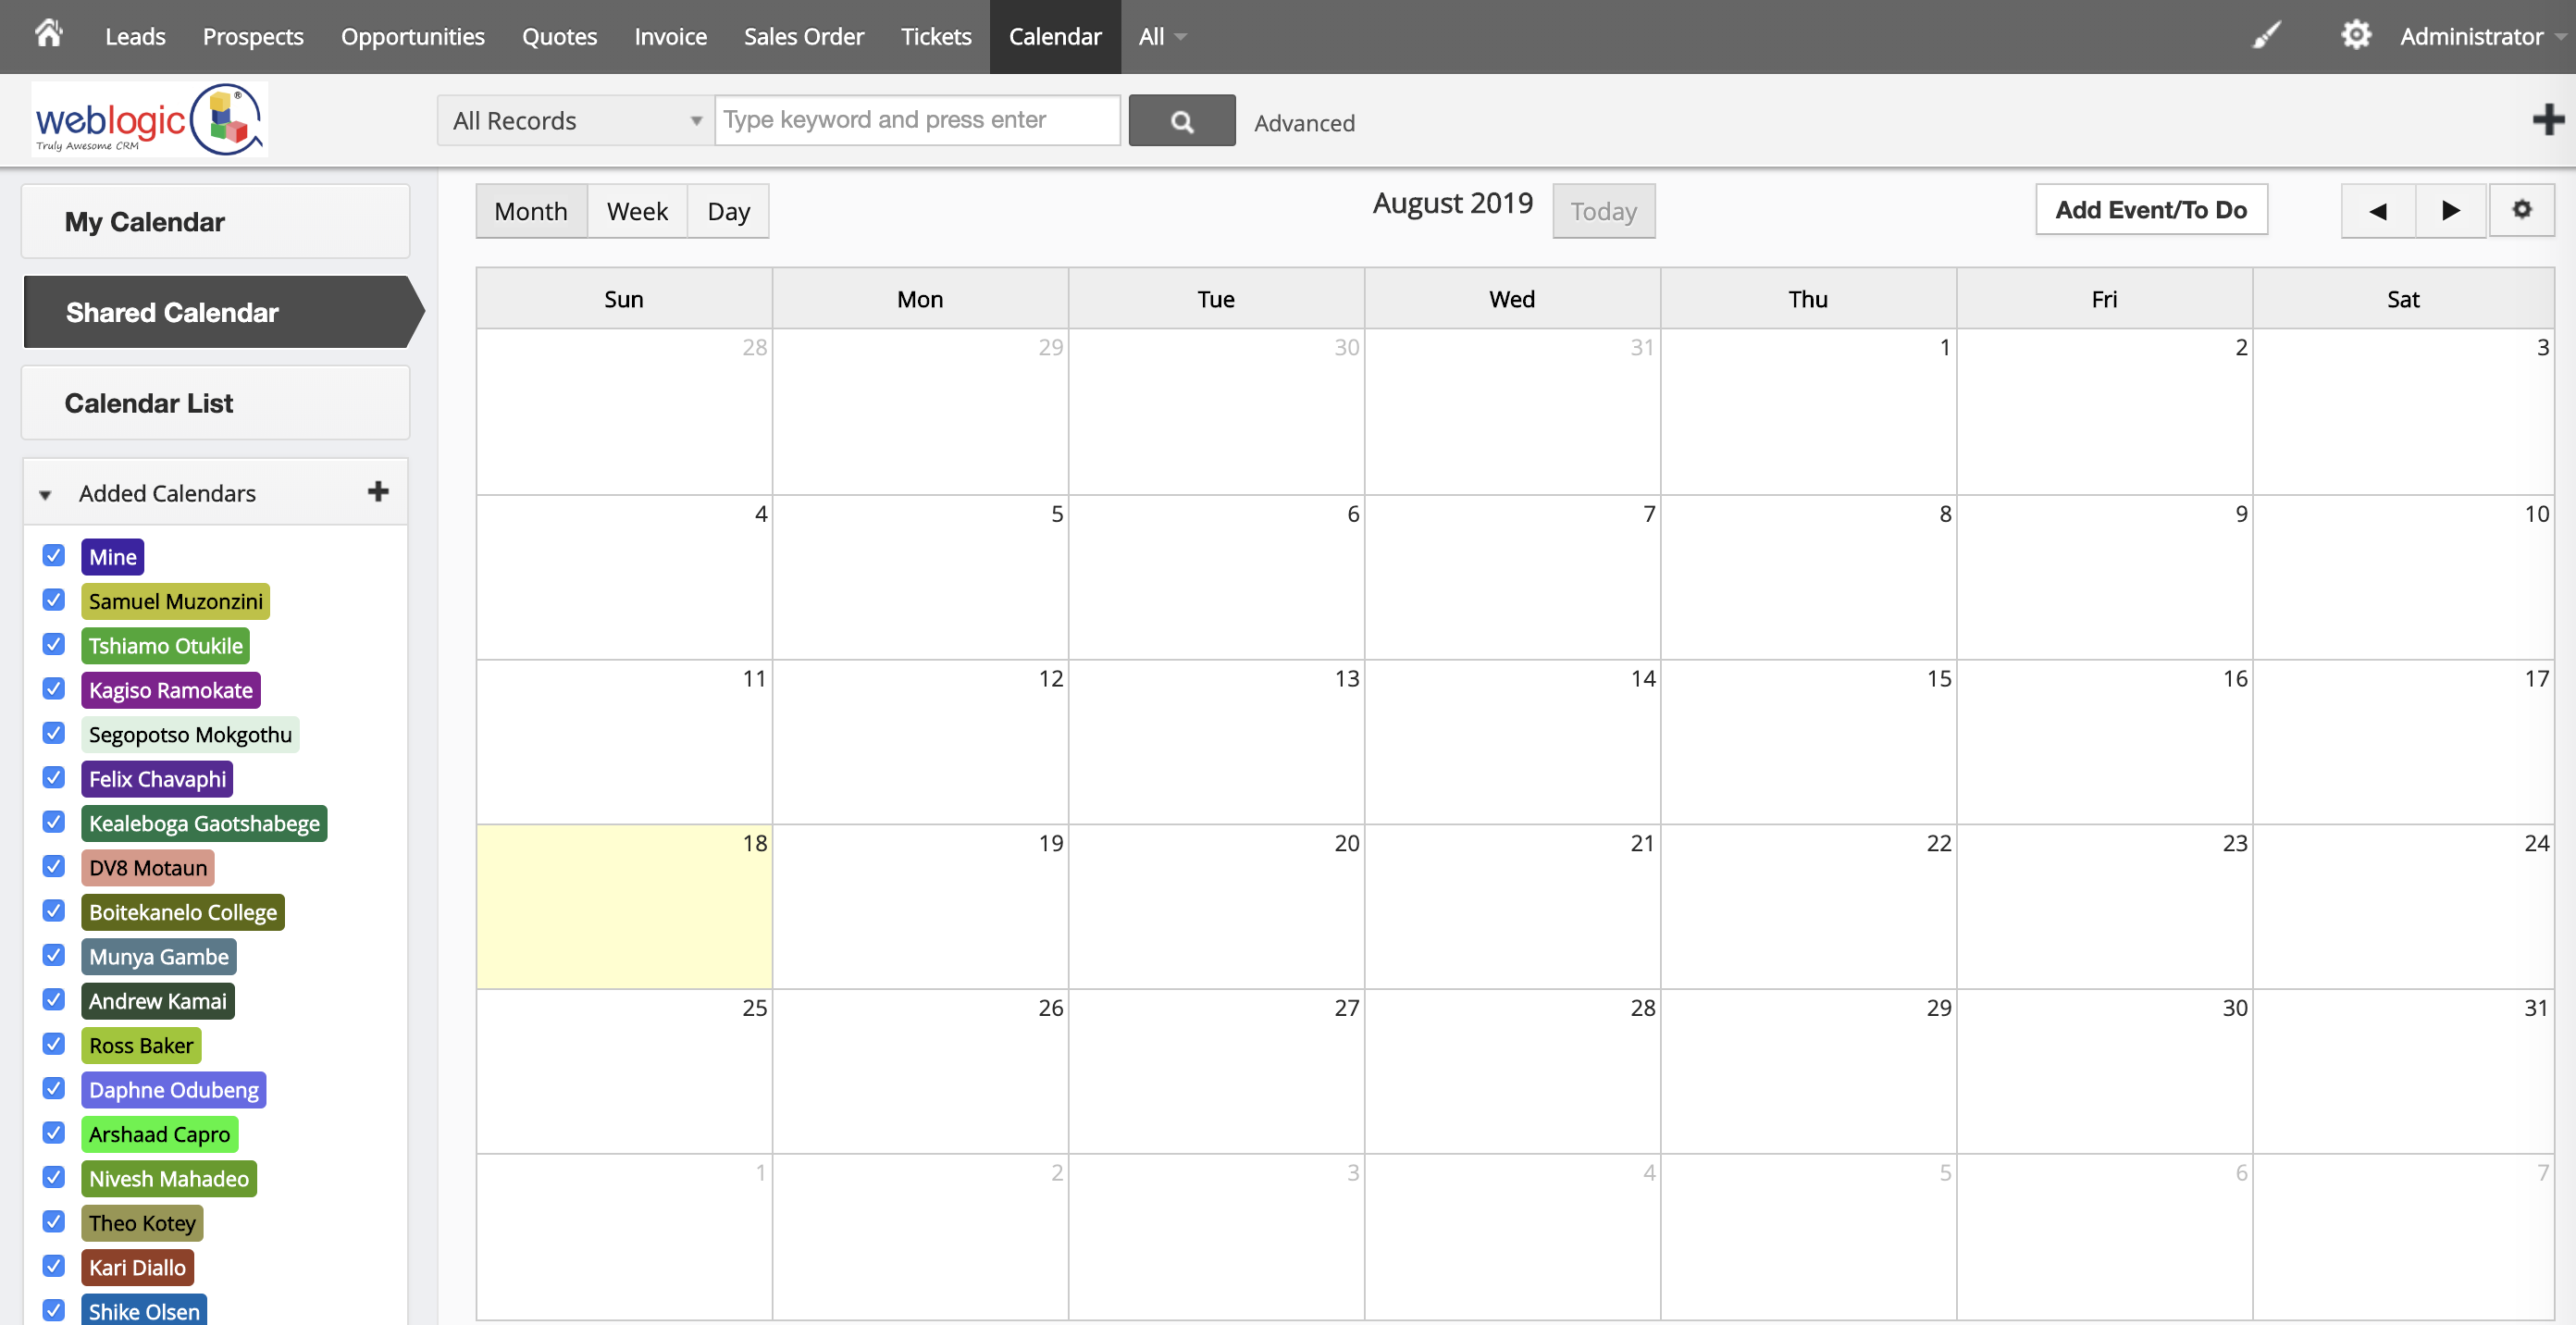Viewport: 2576px width, 1325px height.
Task: Click the home icon in the navigation bar
Action: click(47, 34)
